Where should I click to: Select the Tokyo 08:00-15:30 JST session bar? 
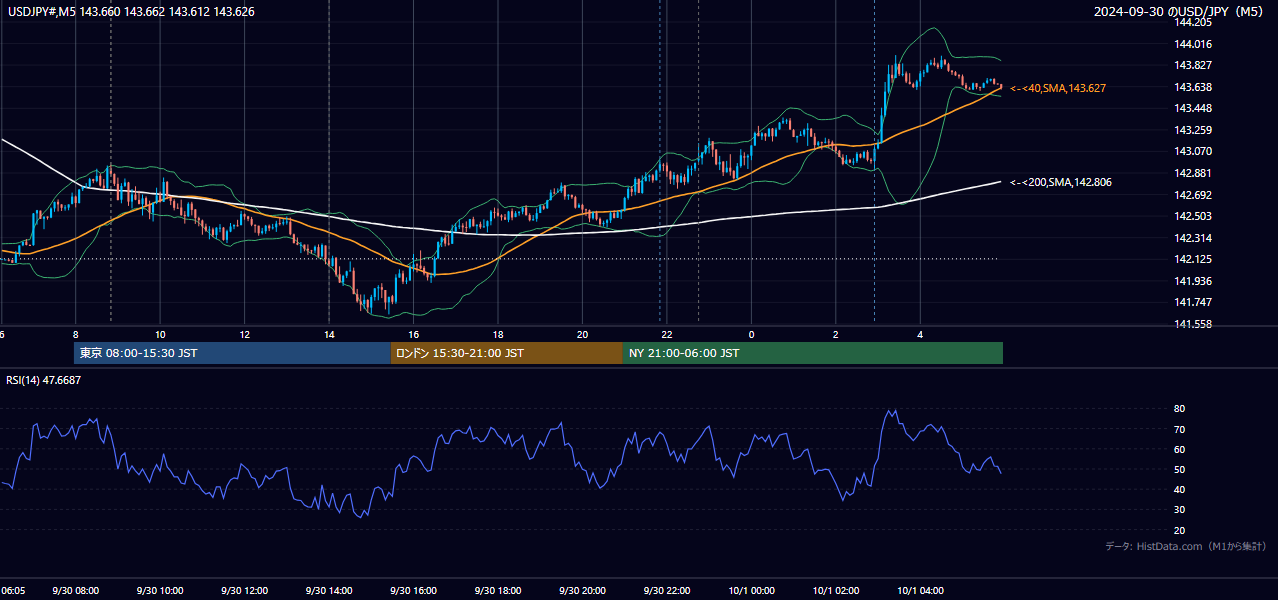(232, 353)
